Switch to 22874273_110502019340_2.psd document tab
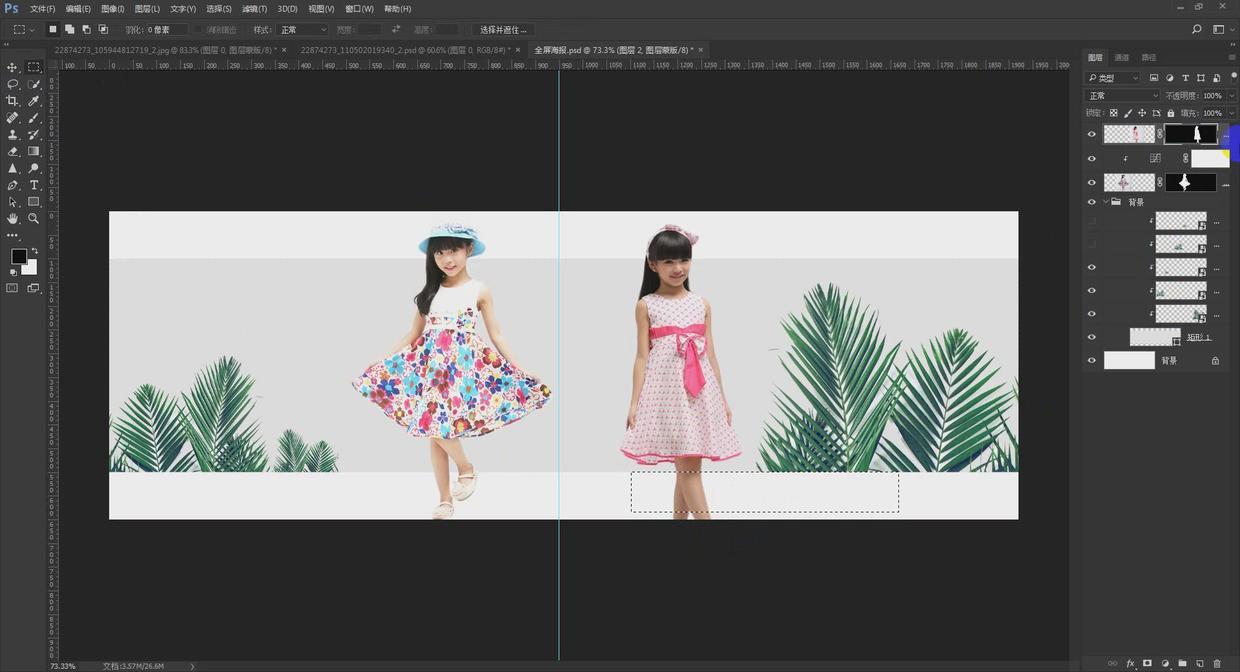1240x672 pixels. (404, 49)
